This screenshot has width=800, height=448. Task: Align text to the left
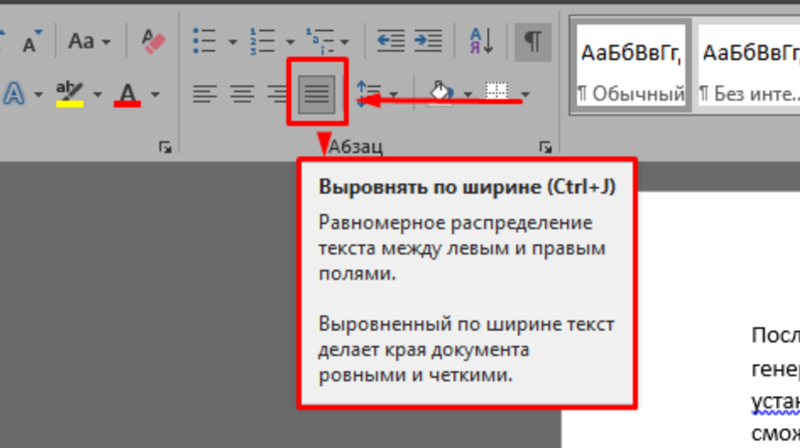[x=205, y=94]
